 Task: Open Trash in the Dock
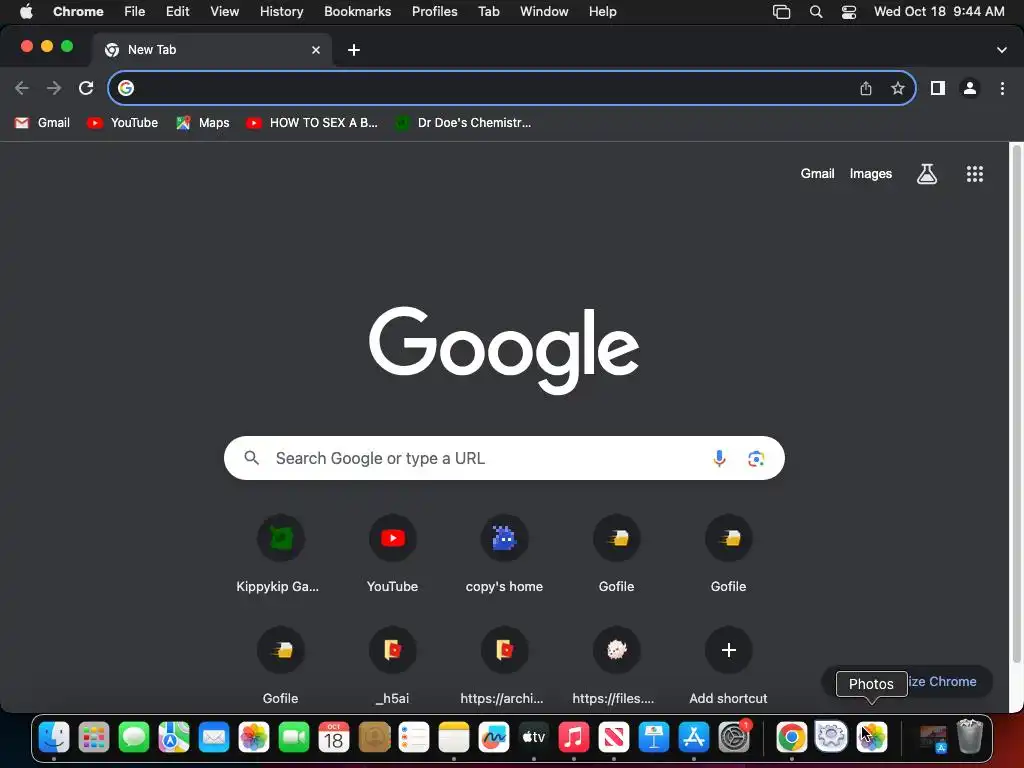point(970,737)
